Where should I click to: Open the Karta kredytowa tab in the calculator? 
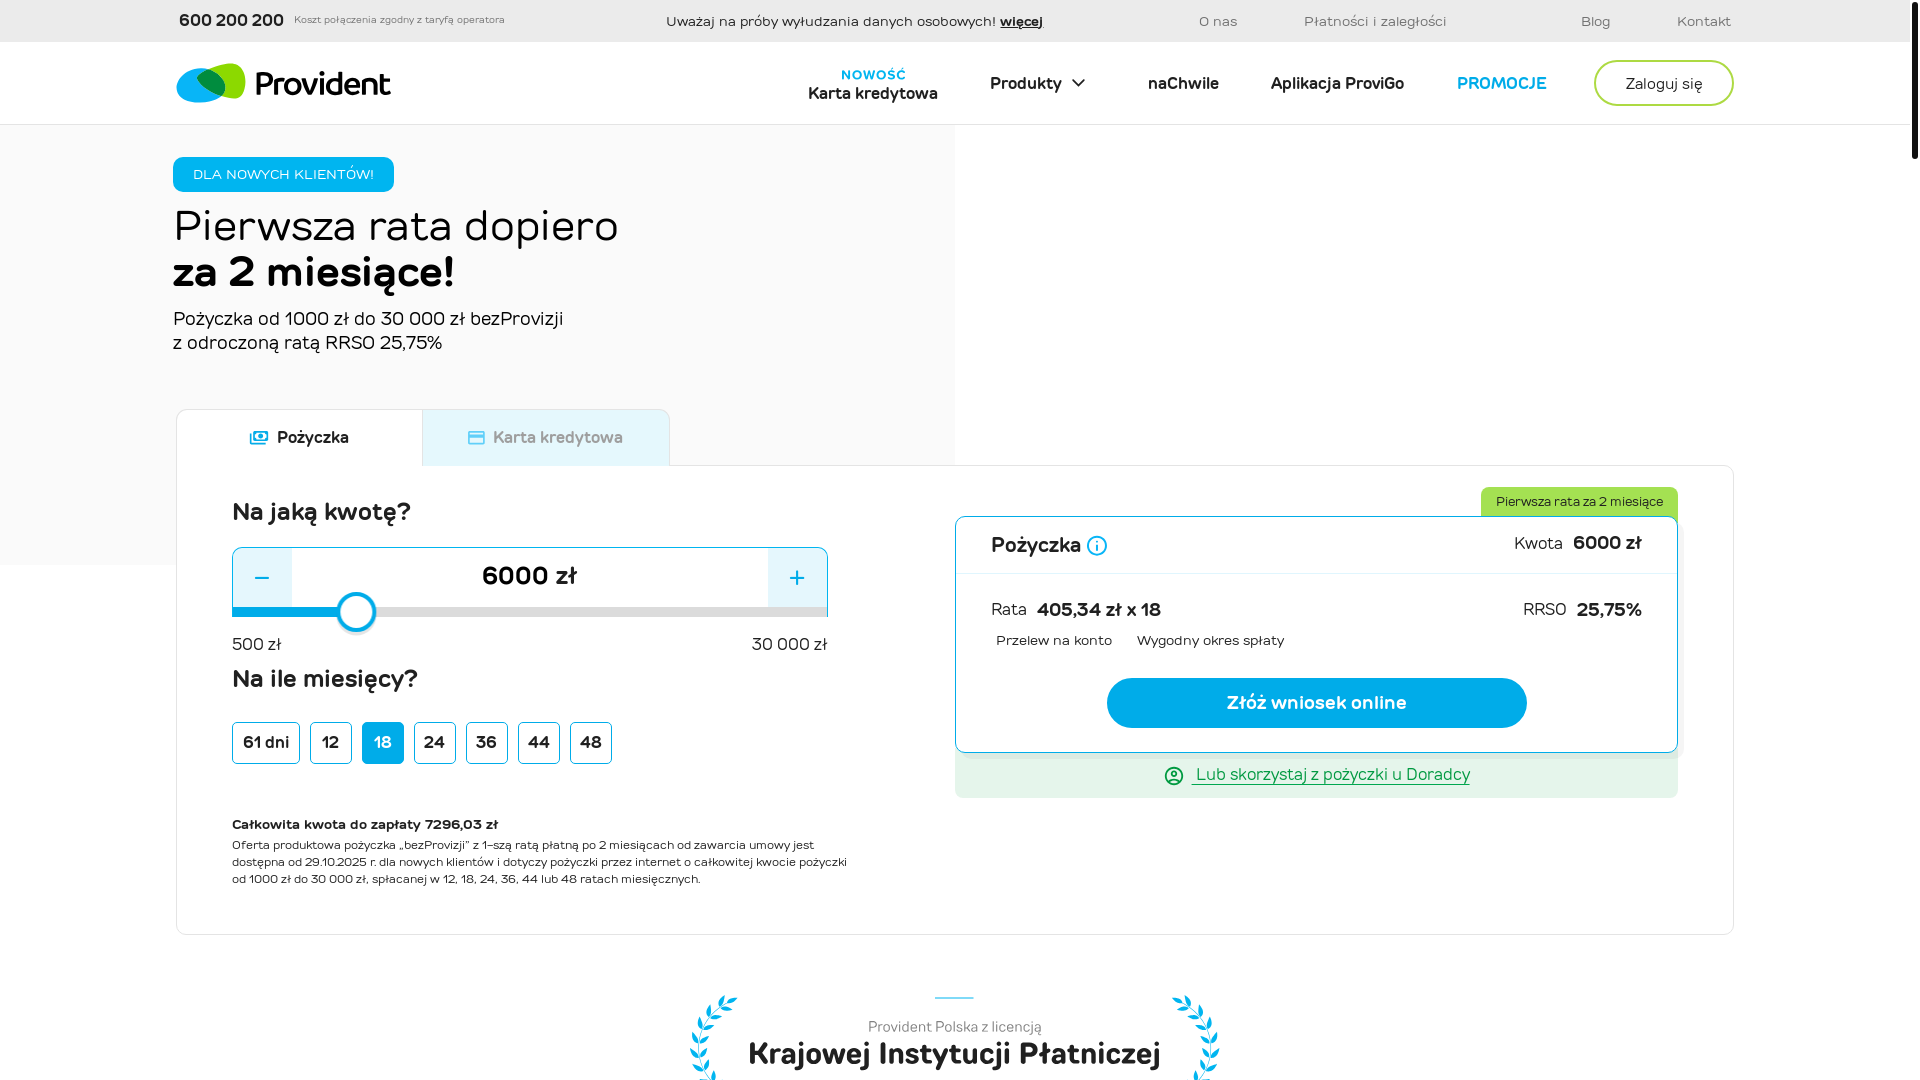click(546, 438)
